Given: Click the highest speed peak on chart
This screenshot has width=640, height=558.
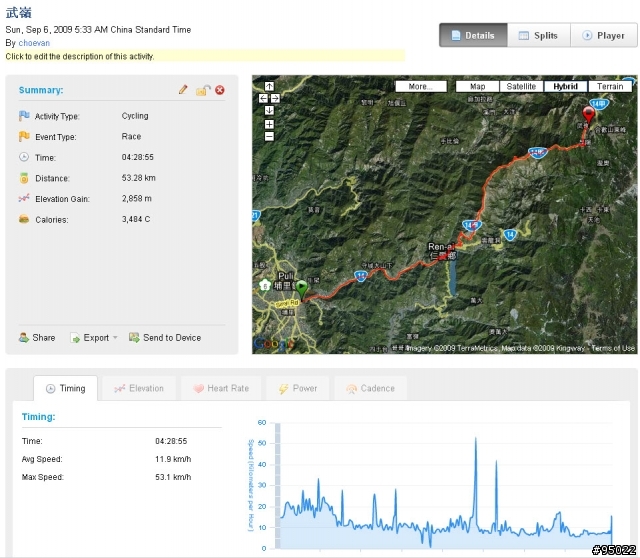Looking at the screenshot, I should tap(476, 439).
